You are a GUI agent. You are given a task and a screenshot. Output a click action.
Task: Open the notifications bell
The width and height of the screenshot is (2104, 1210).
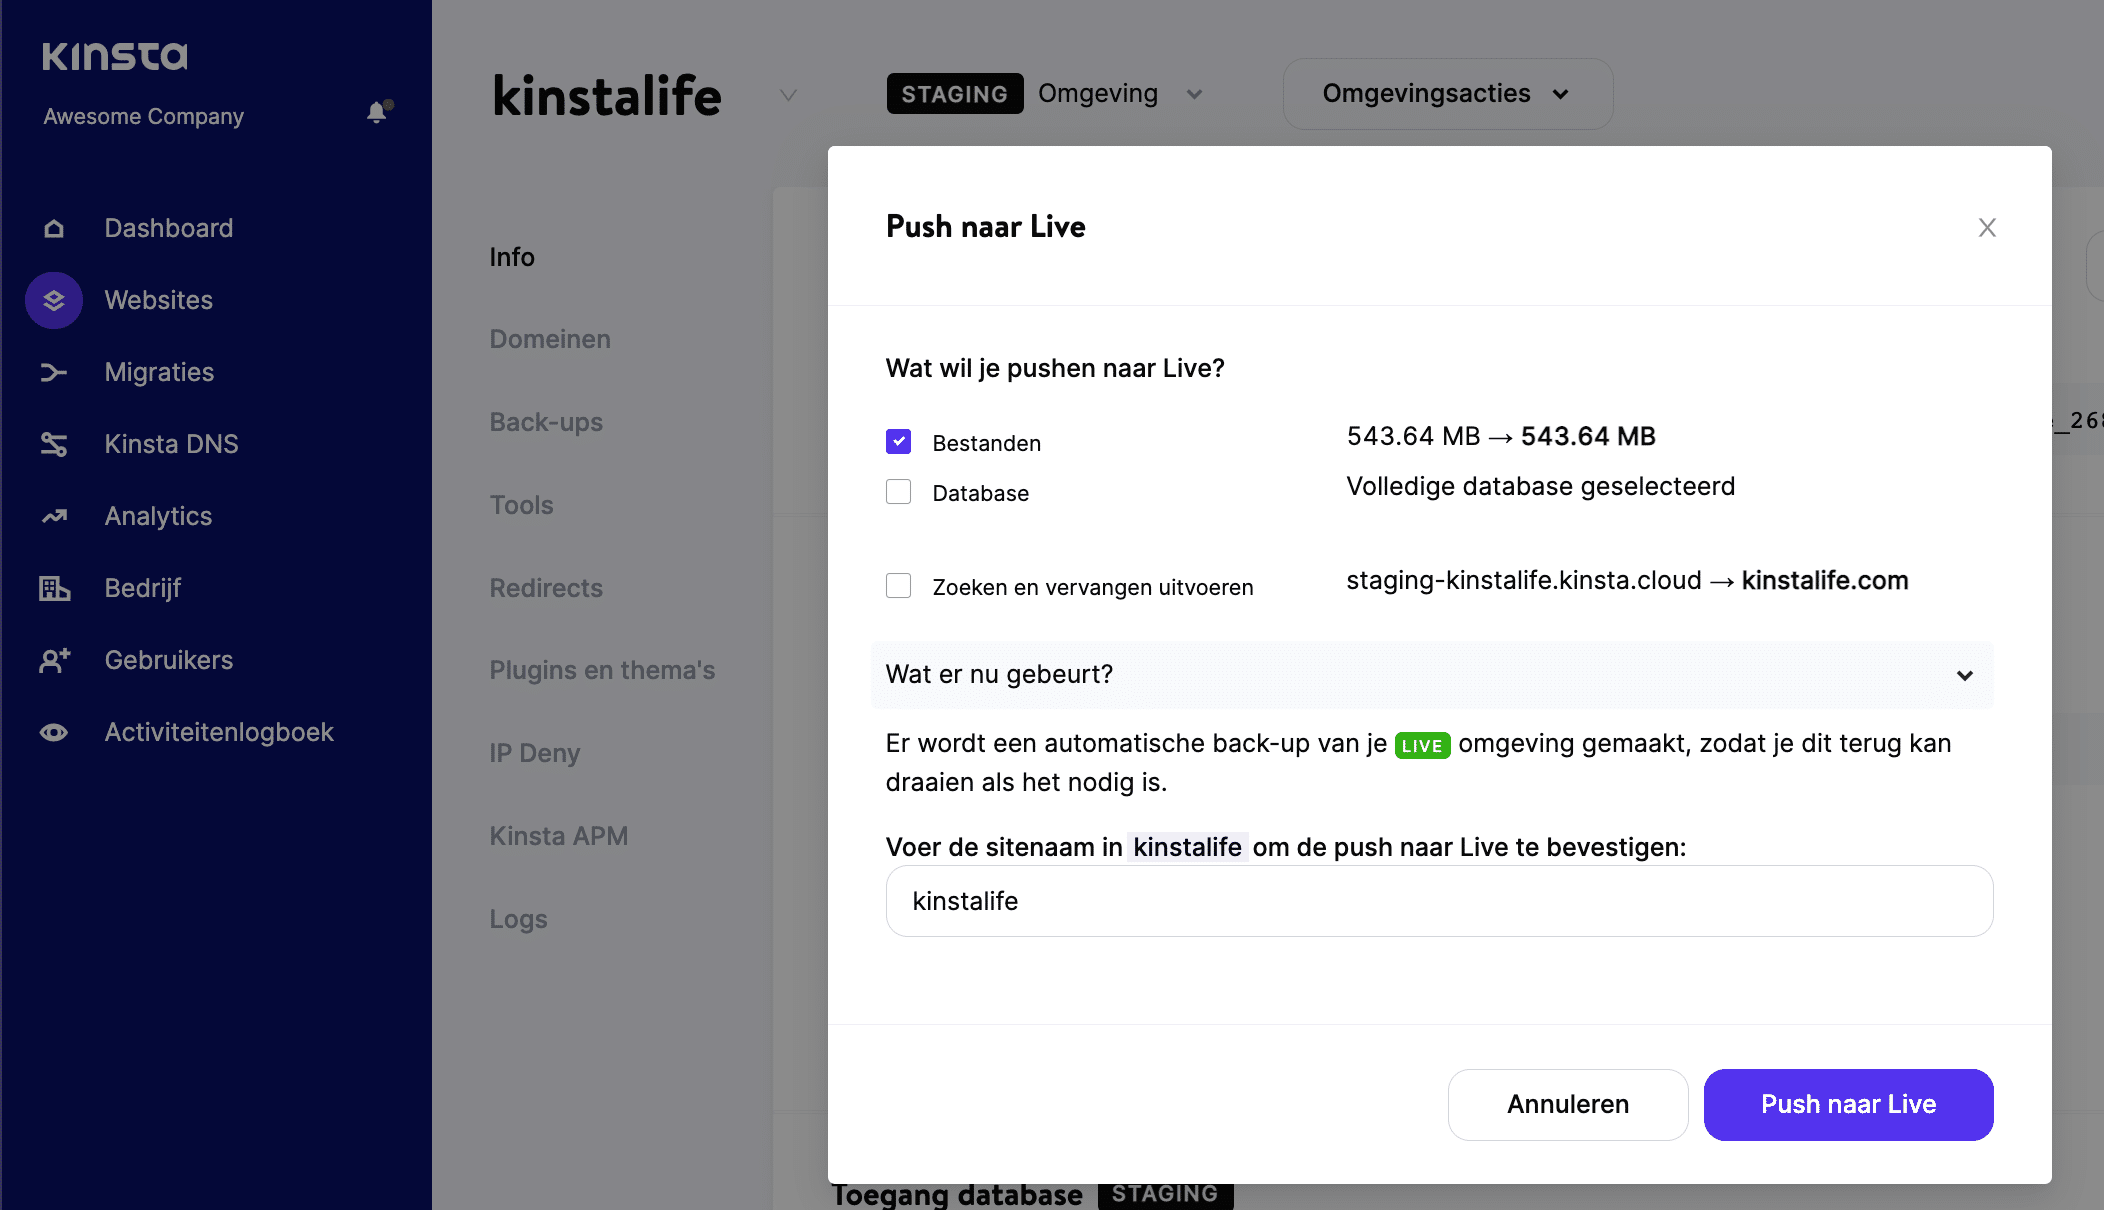tap(378, 111)
